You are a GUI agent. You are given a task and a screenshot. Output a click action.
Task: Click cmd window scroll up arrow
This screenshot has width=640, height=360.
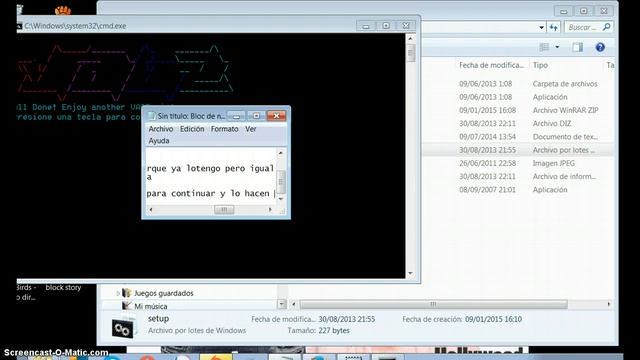coord(411,38)
